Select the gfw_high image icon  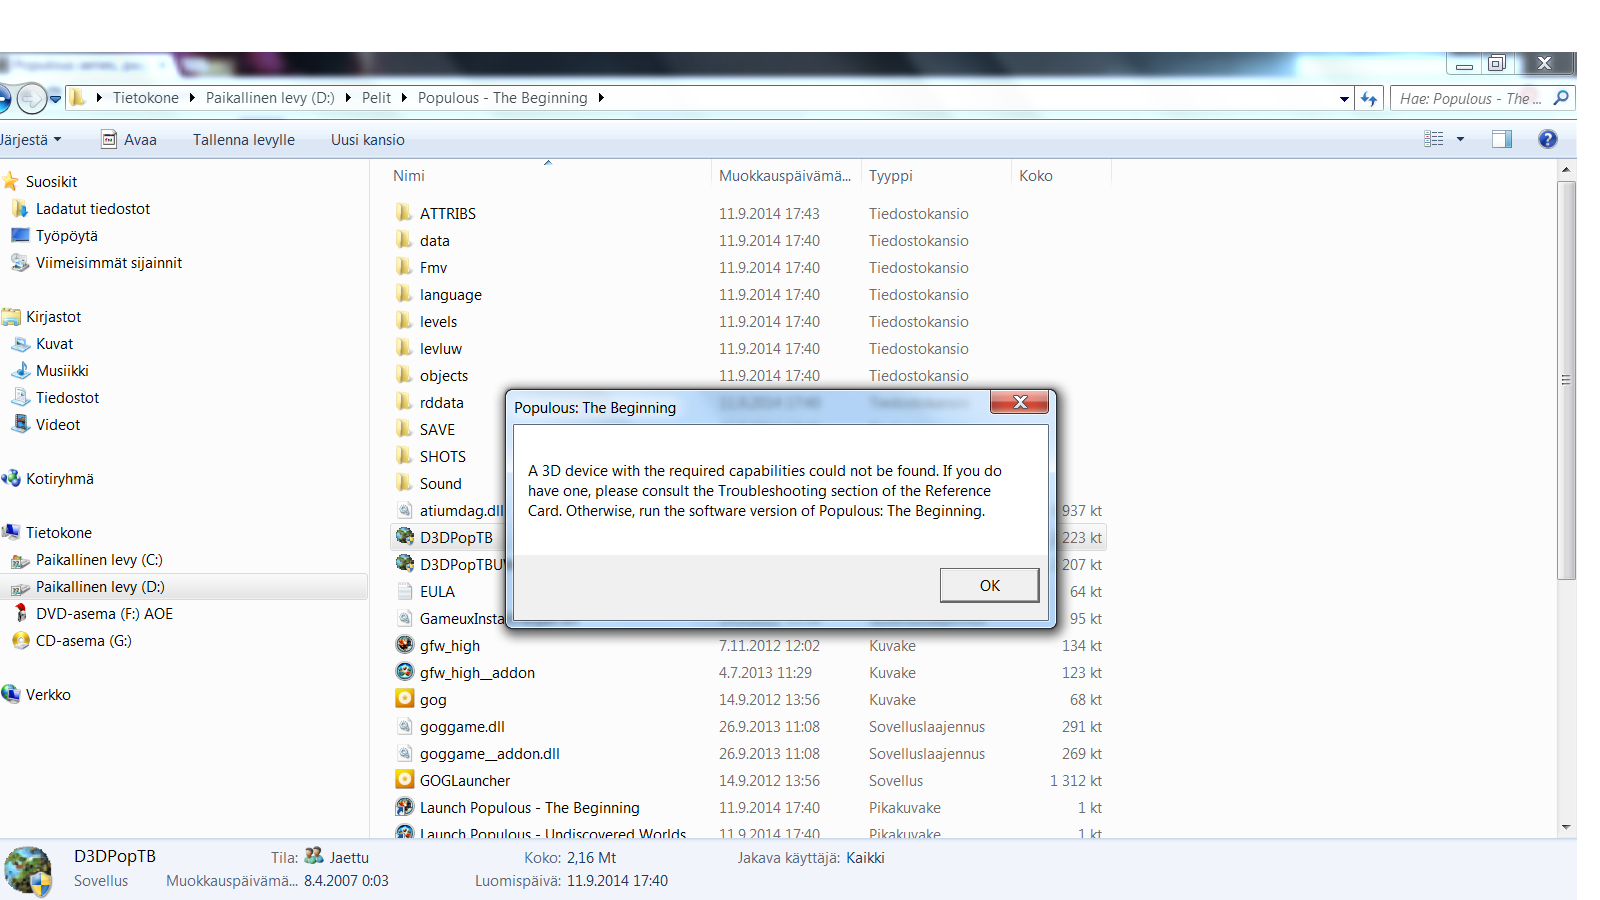tap(404, 645)
